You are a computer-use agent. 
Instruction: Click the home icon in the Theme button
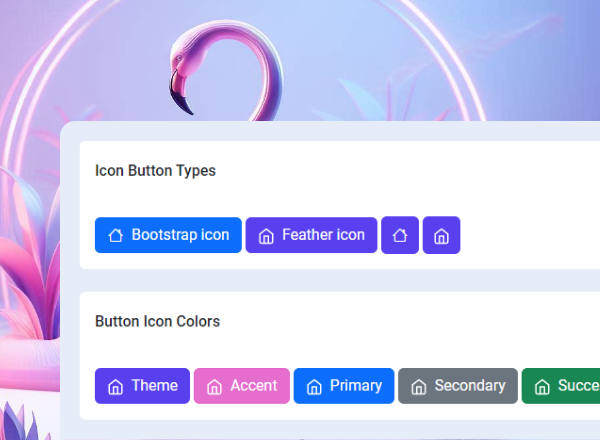tap(115, 386)
